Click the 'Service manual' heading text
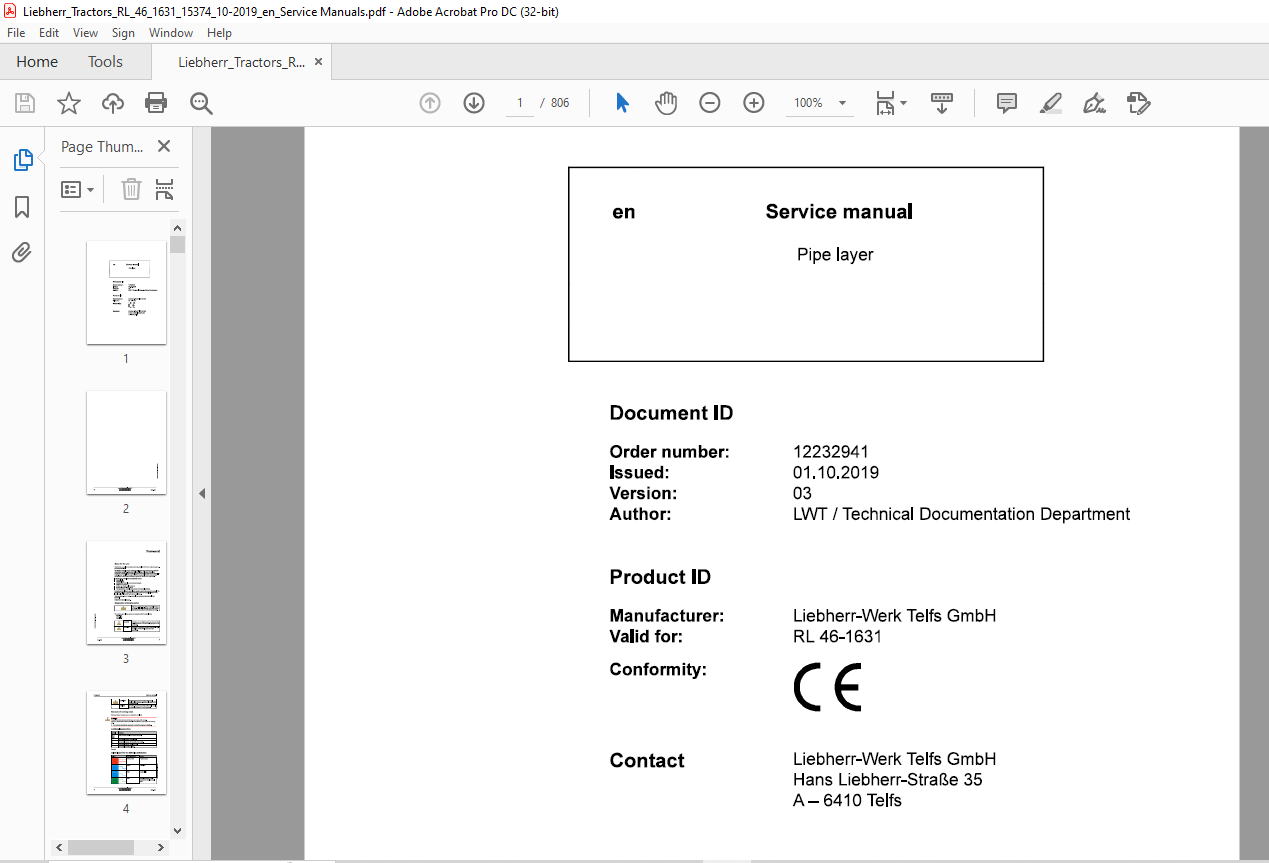The width and height of the screenshot is (1269, 863). (839, 211)
